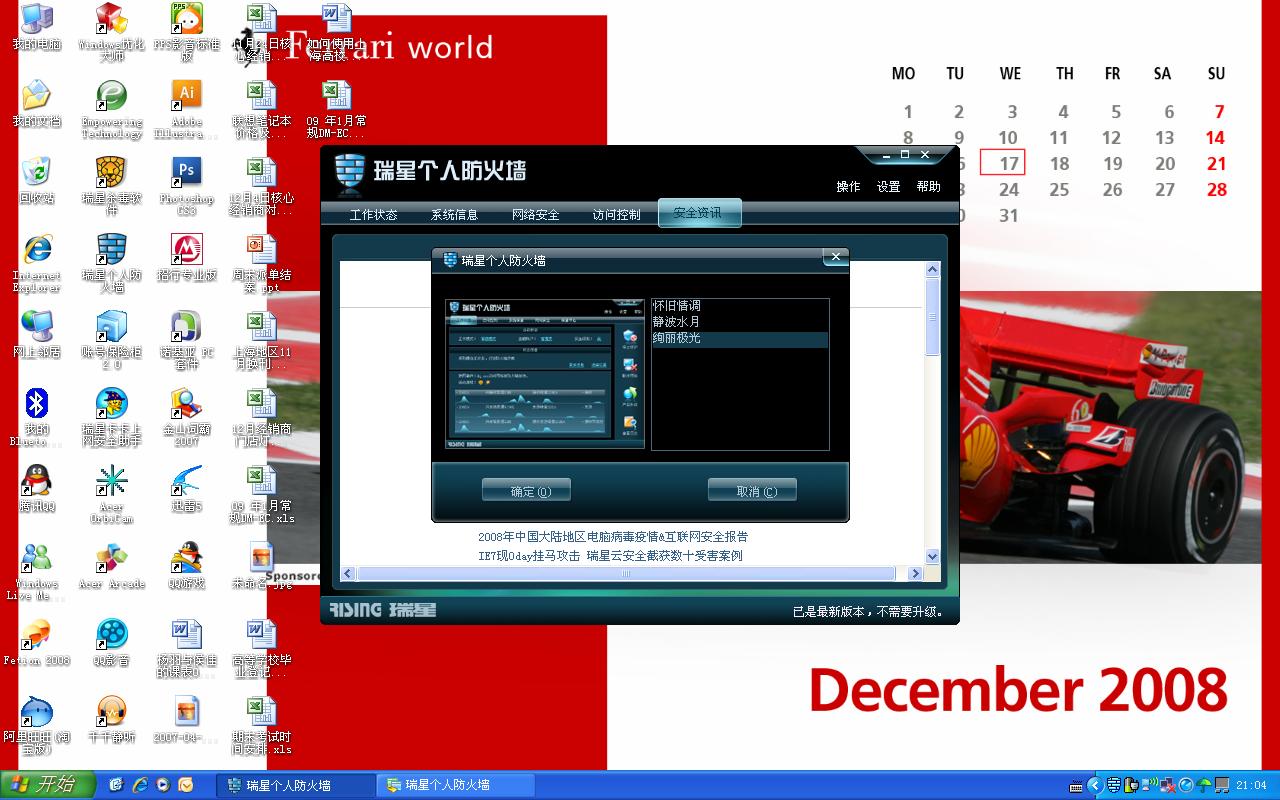This screenshot has width=1280, height=800.
Task: Launch the Empowering Technology shortcut
Action: pos(111,109)
